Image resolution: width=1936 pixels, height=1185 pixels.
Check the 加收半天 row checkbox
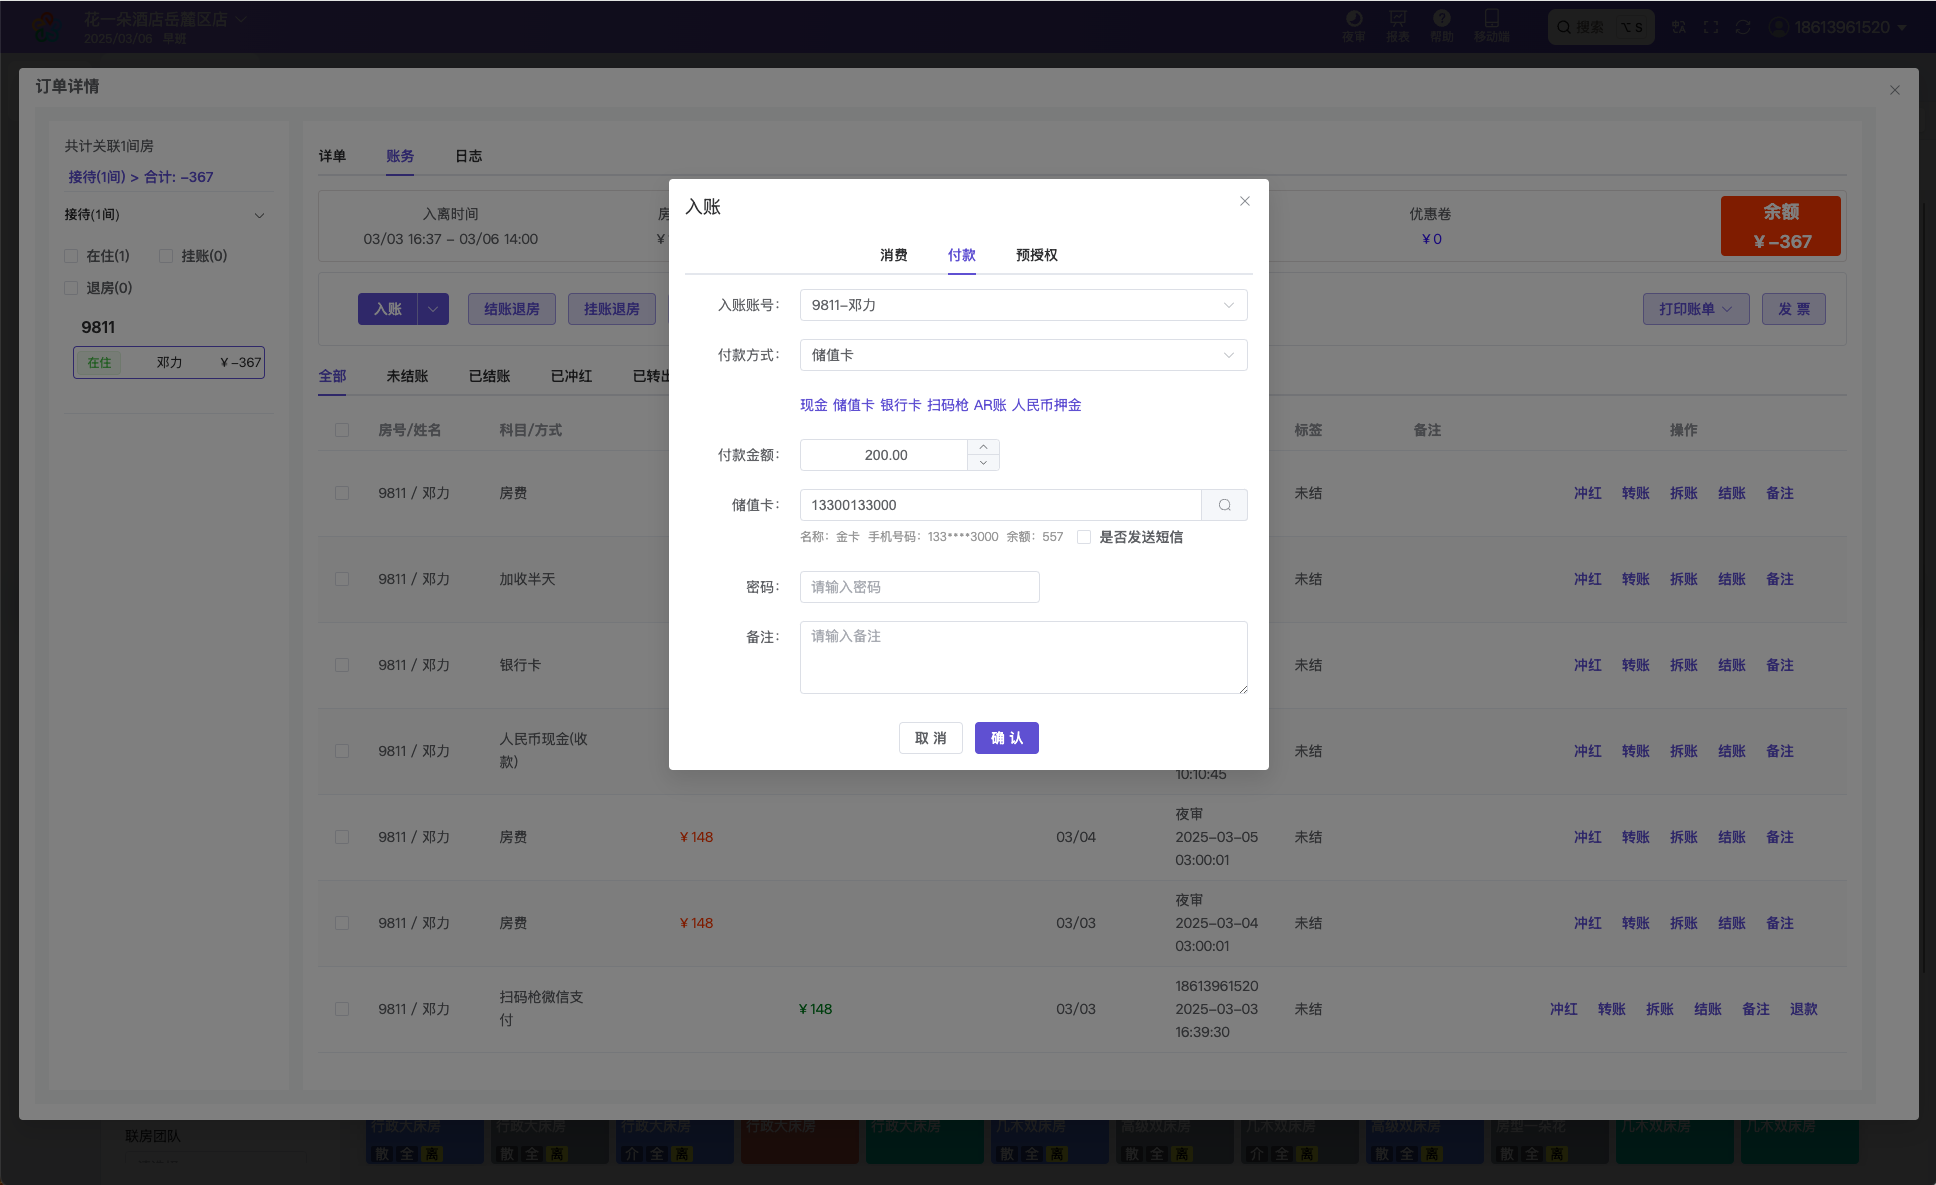[x=342, y=579]
